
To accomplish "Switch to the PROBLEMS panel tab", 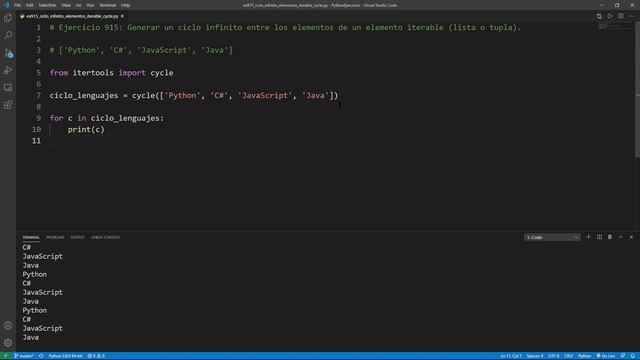I will point(55,238).
